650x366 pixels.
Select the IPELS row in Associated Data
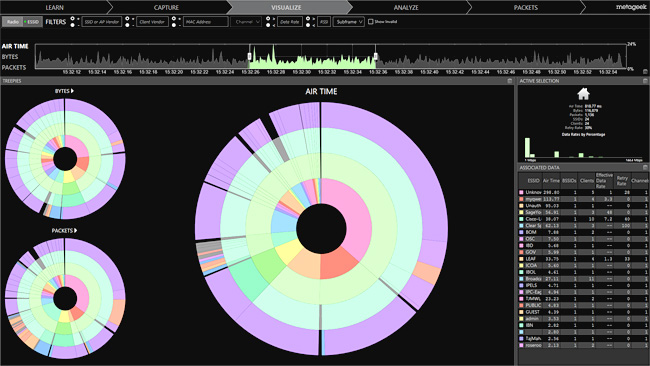583,285
